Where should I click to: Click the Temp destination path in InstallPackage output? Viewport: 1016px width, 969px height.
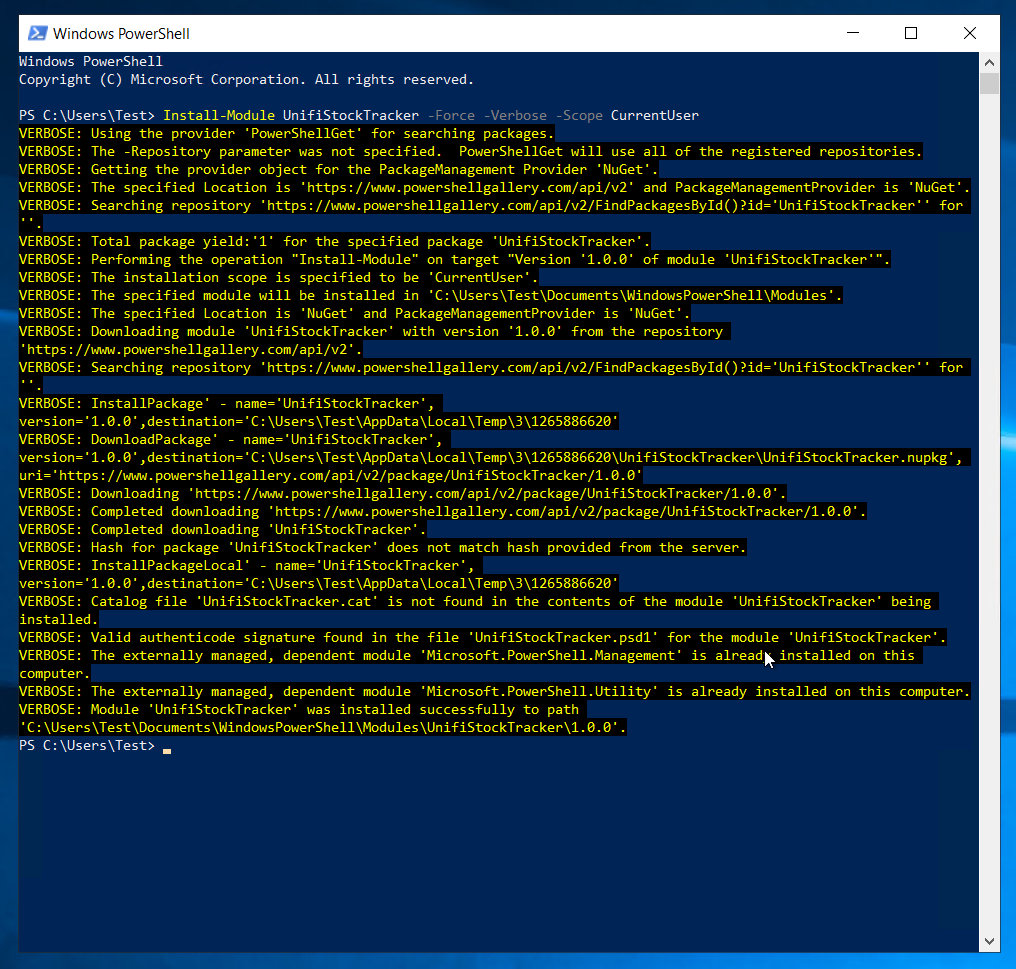pyautogui.click(x=430, y=421)
